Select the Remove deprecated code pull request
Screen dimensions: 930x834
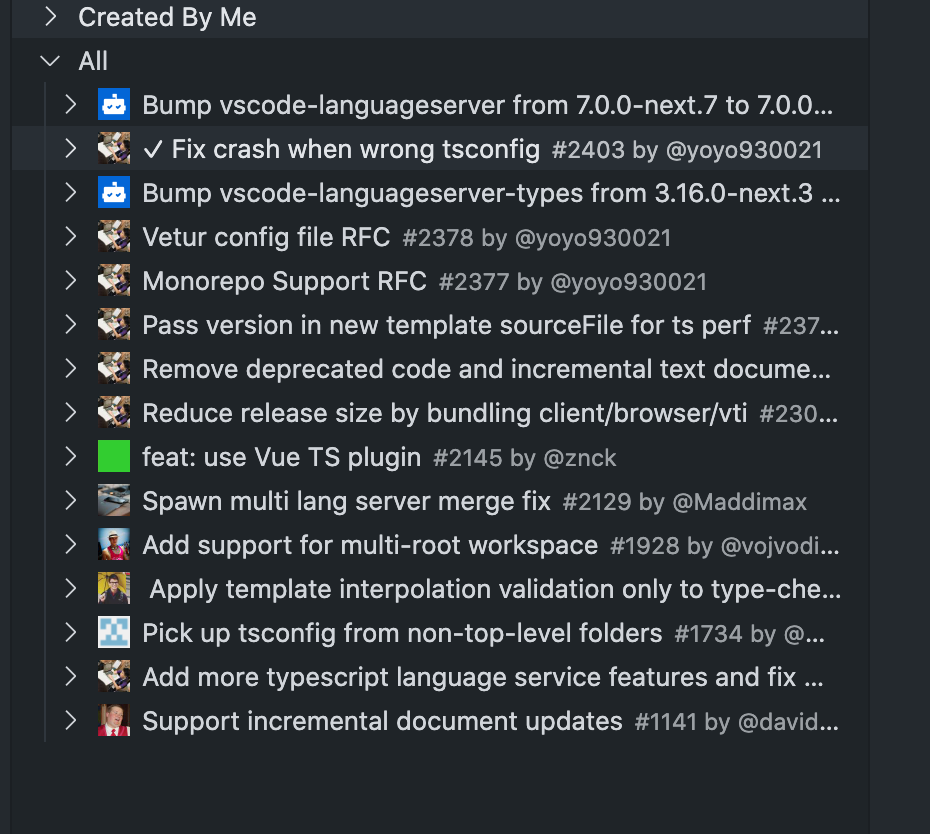click(x=400, y=369)
